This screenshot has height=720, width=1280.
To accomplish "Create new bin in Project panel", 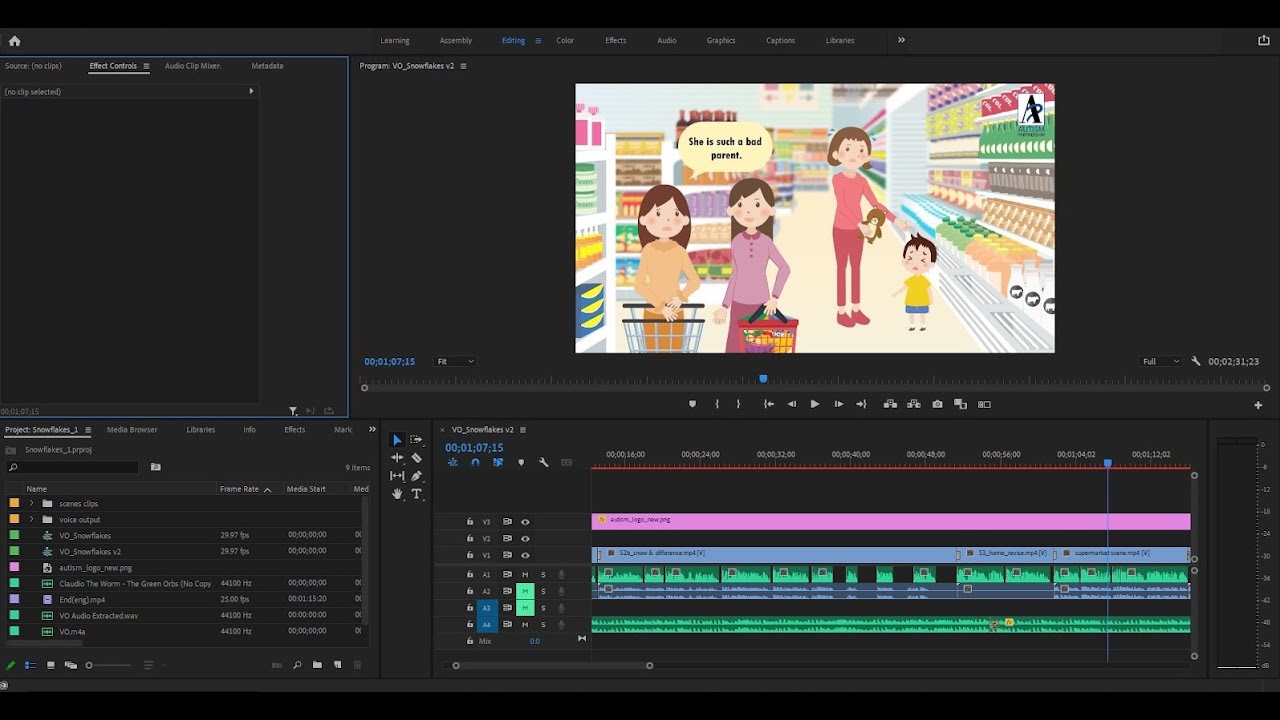I will tap(317, 665).
